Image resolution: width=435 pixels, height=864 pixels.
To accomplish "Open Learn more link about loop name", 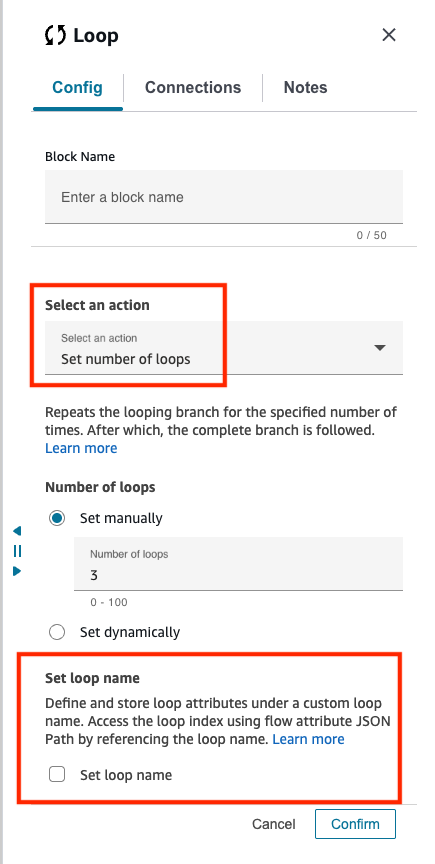I will [x=309, y=739].
